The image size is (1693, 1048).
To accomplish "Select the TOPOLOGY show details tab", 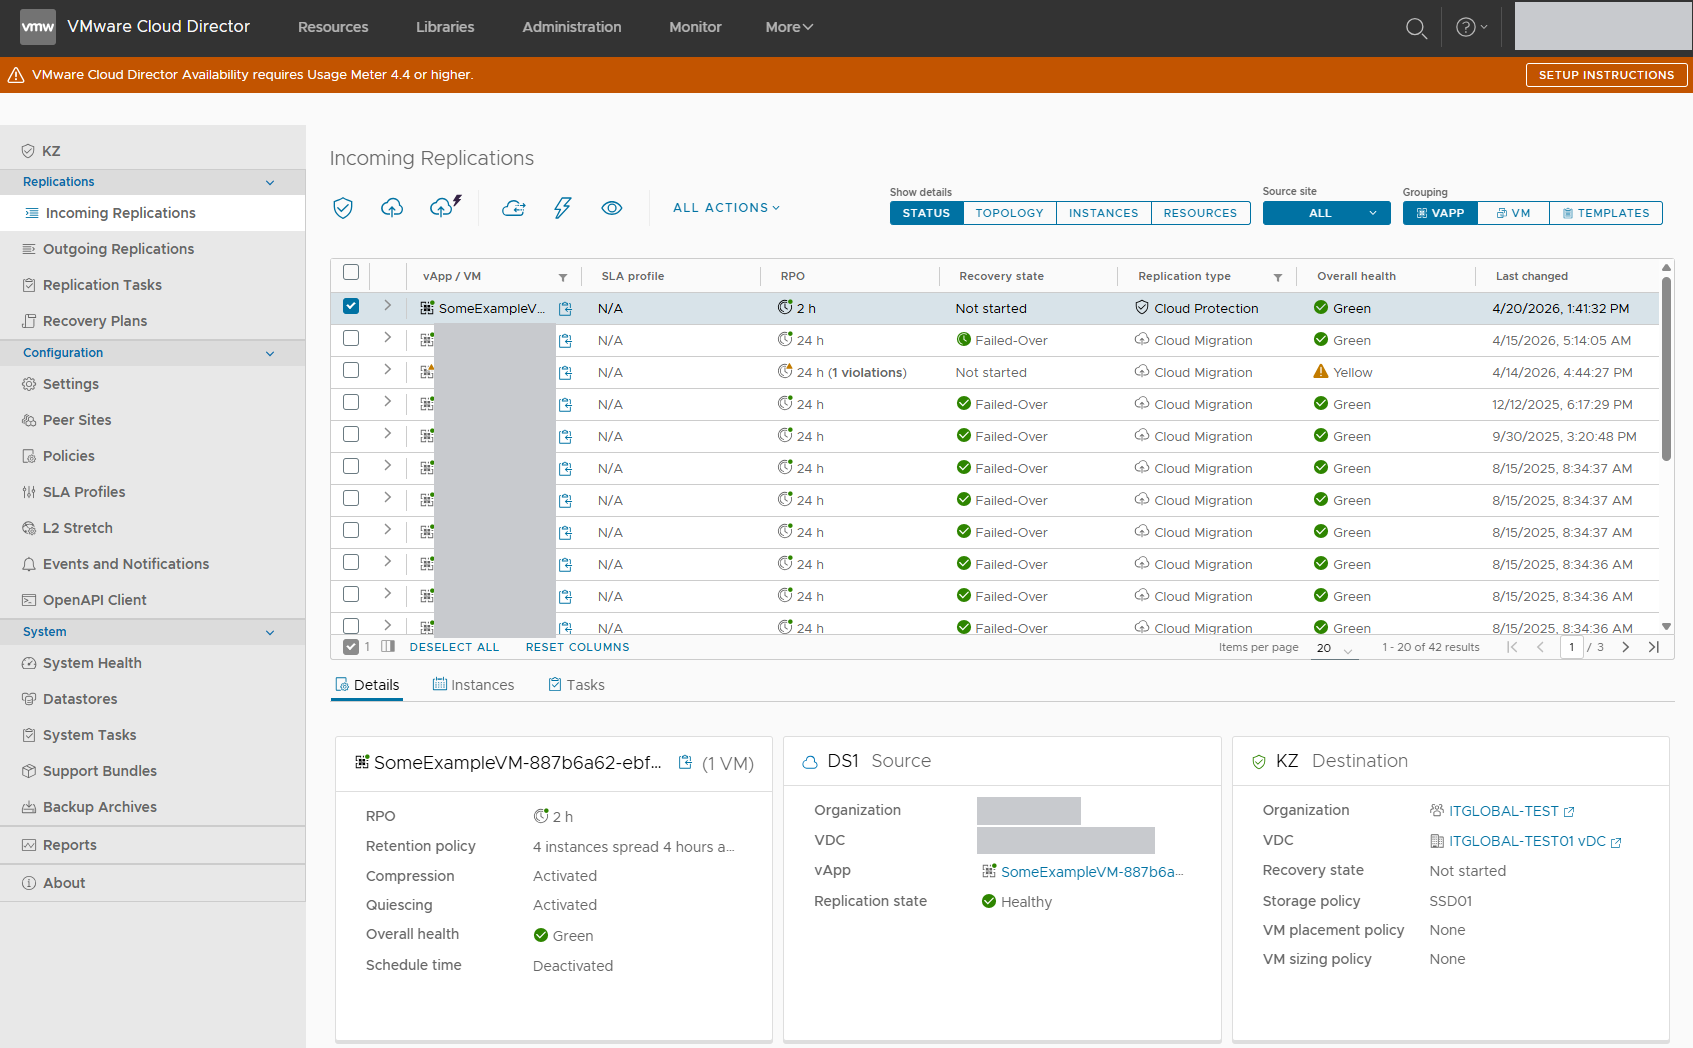I will (x=1009, y=213).
